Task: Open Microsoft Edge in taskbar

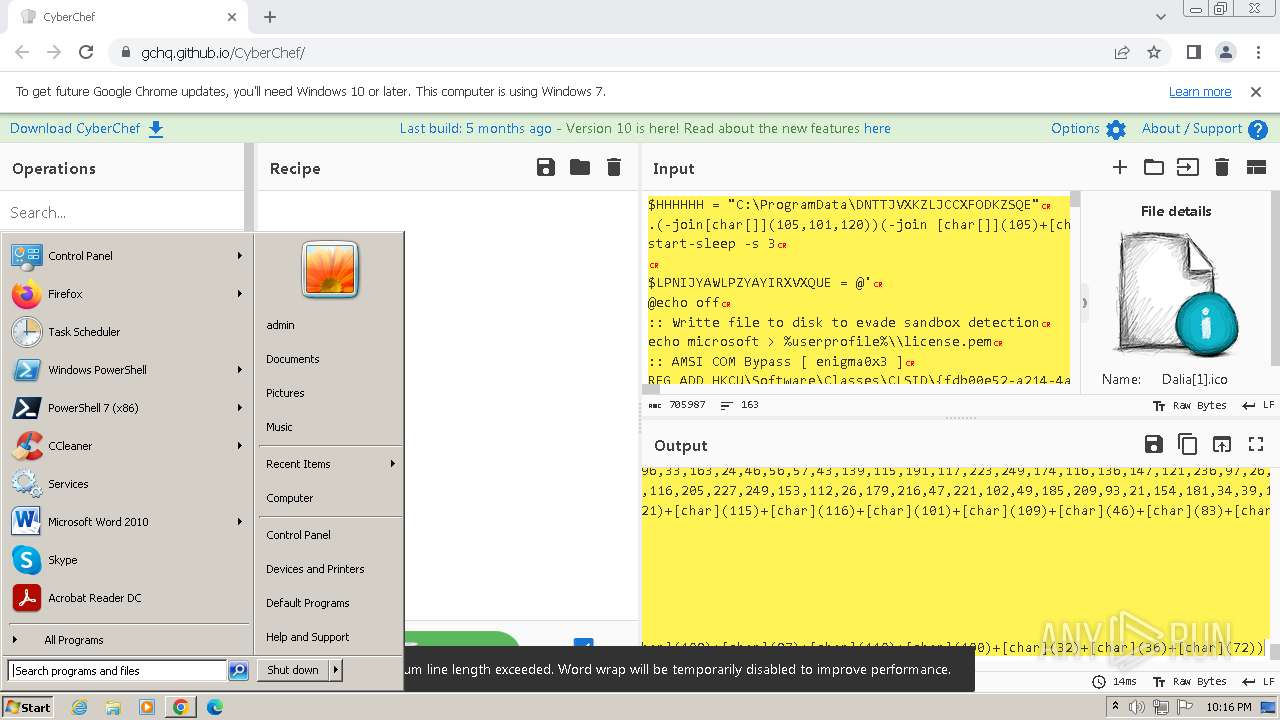Action: coord(215,707)
